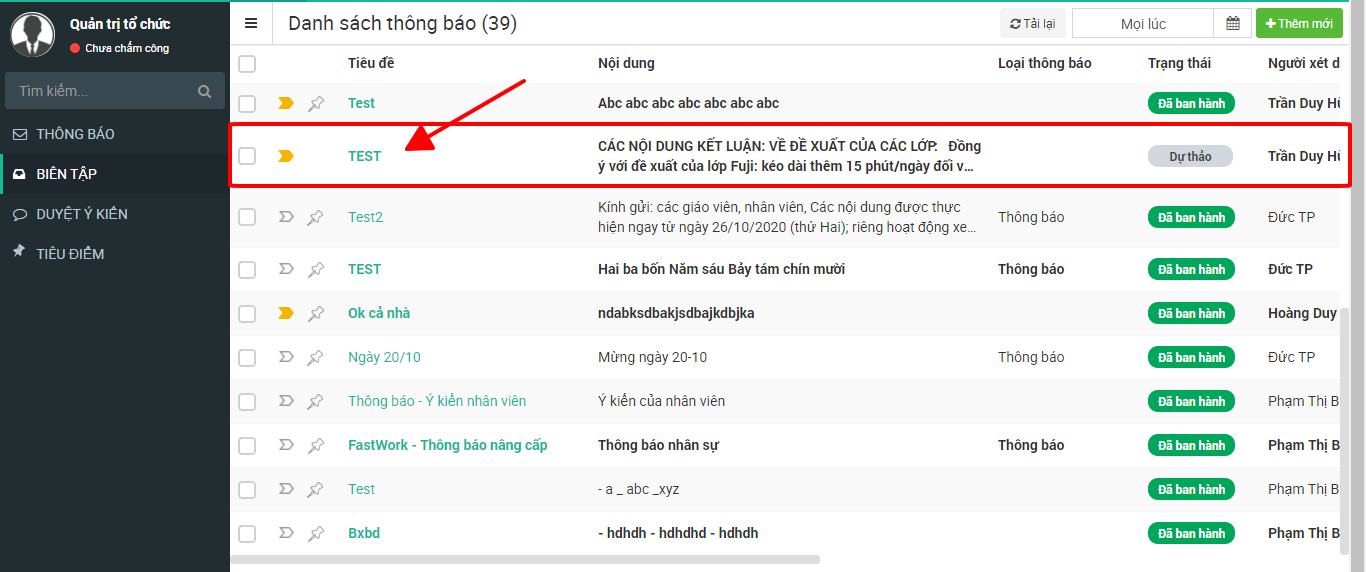Pin the Test2 notification
This screenshot has height=572, width=1366.
pos(316,217)
